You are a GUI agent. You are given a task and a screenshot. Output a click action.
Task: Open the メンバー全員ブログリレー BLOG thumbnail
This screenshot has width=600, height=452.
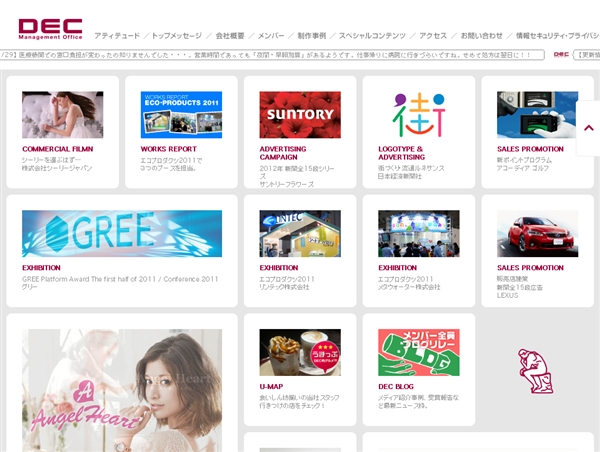[419, 352]
